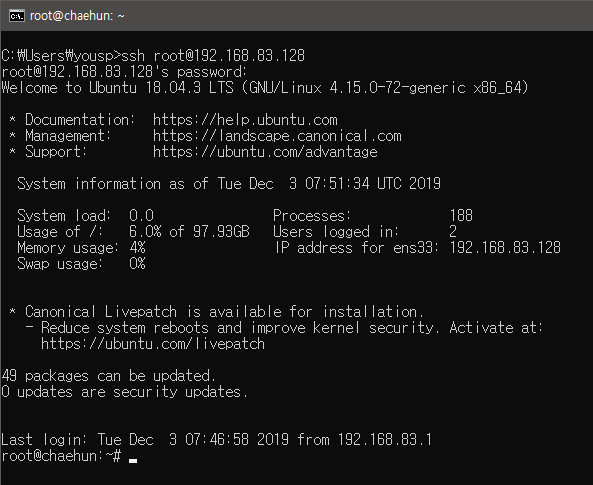Click the disk usage '6.0% of 97.93GB'
593x485 pixels.
pyautogui.click(x=189, y=232)
